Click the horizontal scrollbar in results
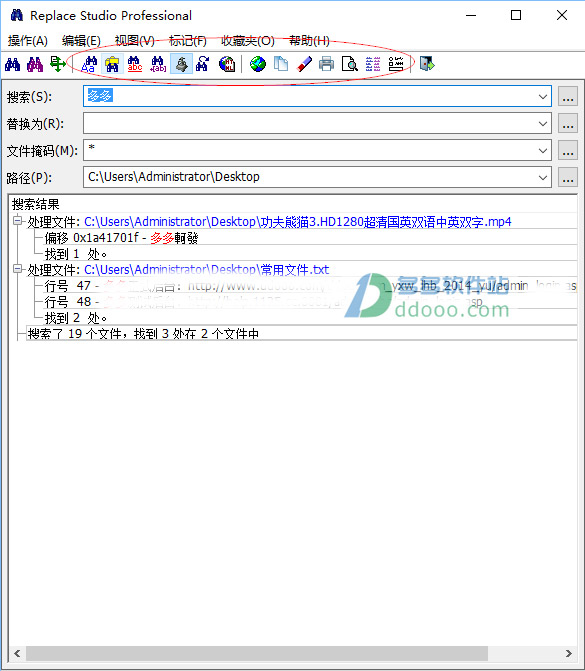The image size is (585, 671). tap(257, 653)
